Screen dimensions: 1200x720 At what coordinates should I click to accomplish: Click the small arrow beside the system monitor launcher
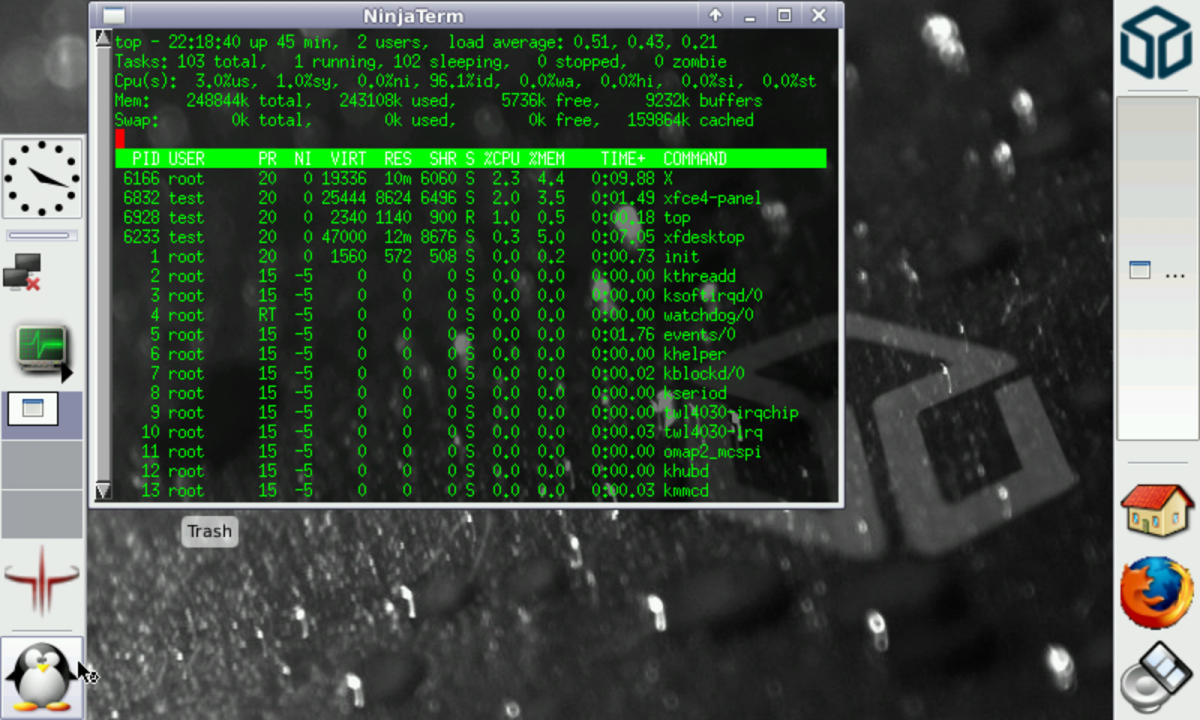tap(67, 373)
